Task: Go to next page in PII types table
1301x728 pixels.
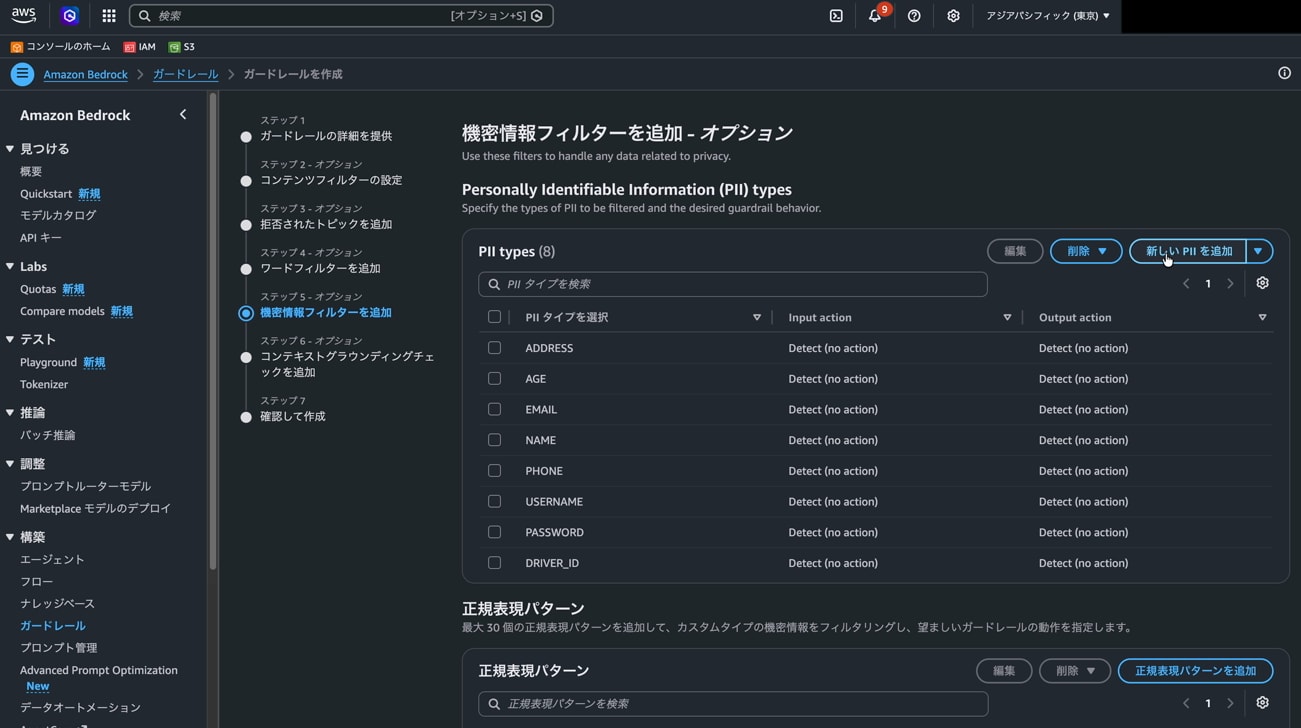Action: (x=1230, y=284)
